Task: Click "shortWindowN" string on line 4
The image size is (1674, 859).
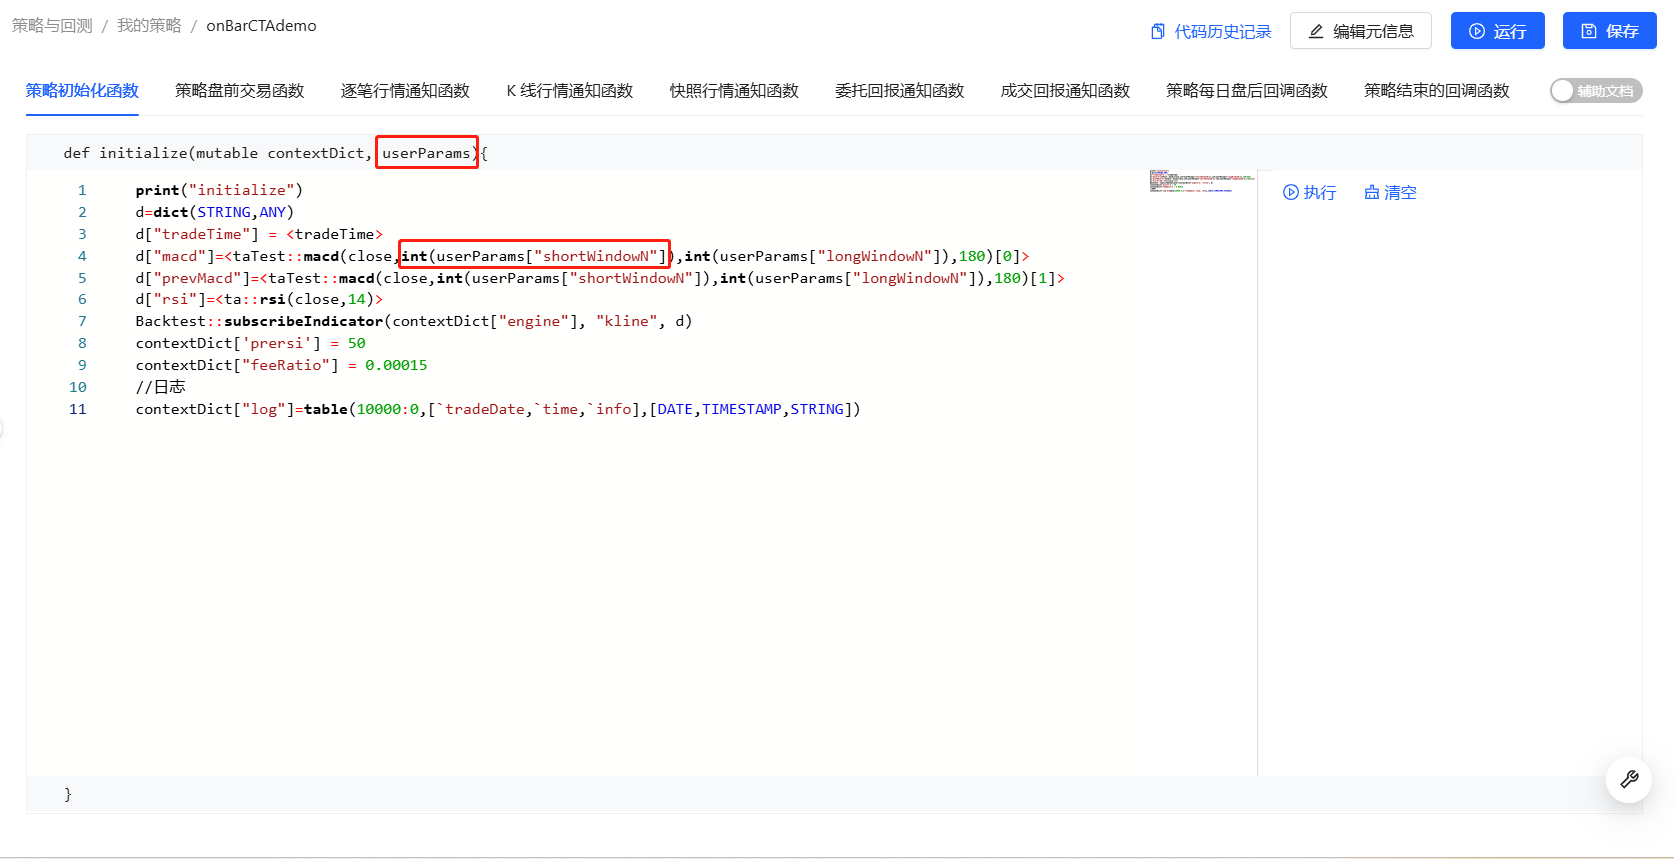Action: [596, 256]
